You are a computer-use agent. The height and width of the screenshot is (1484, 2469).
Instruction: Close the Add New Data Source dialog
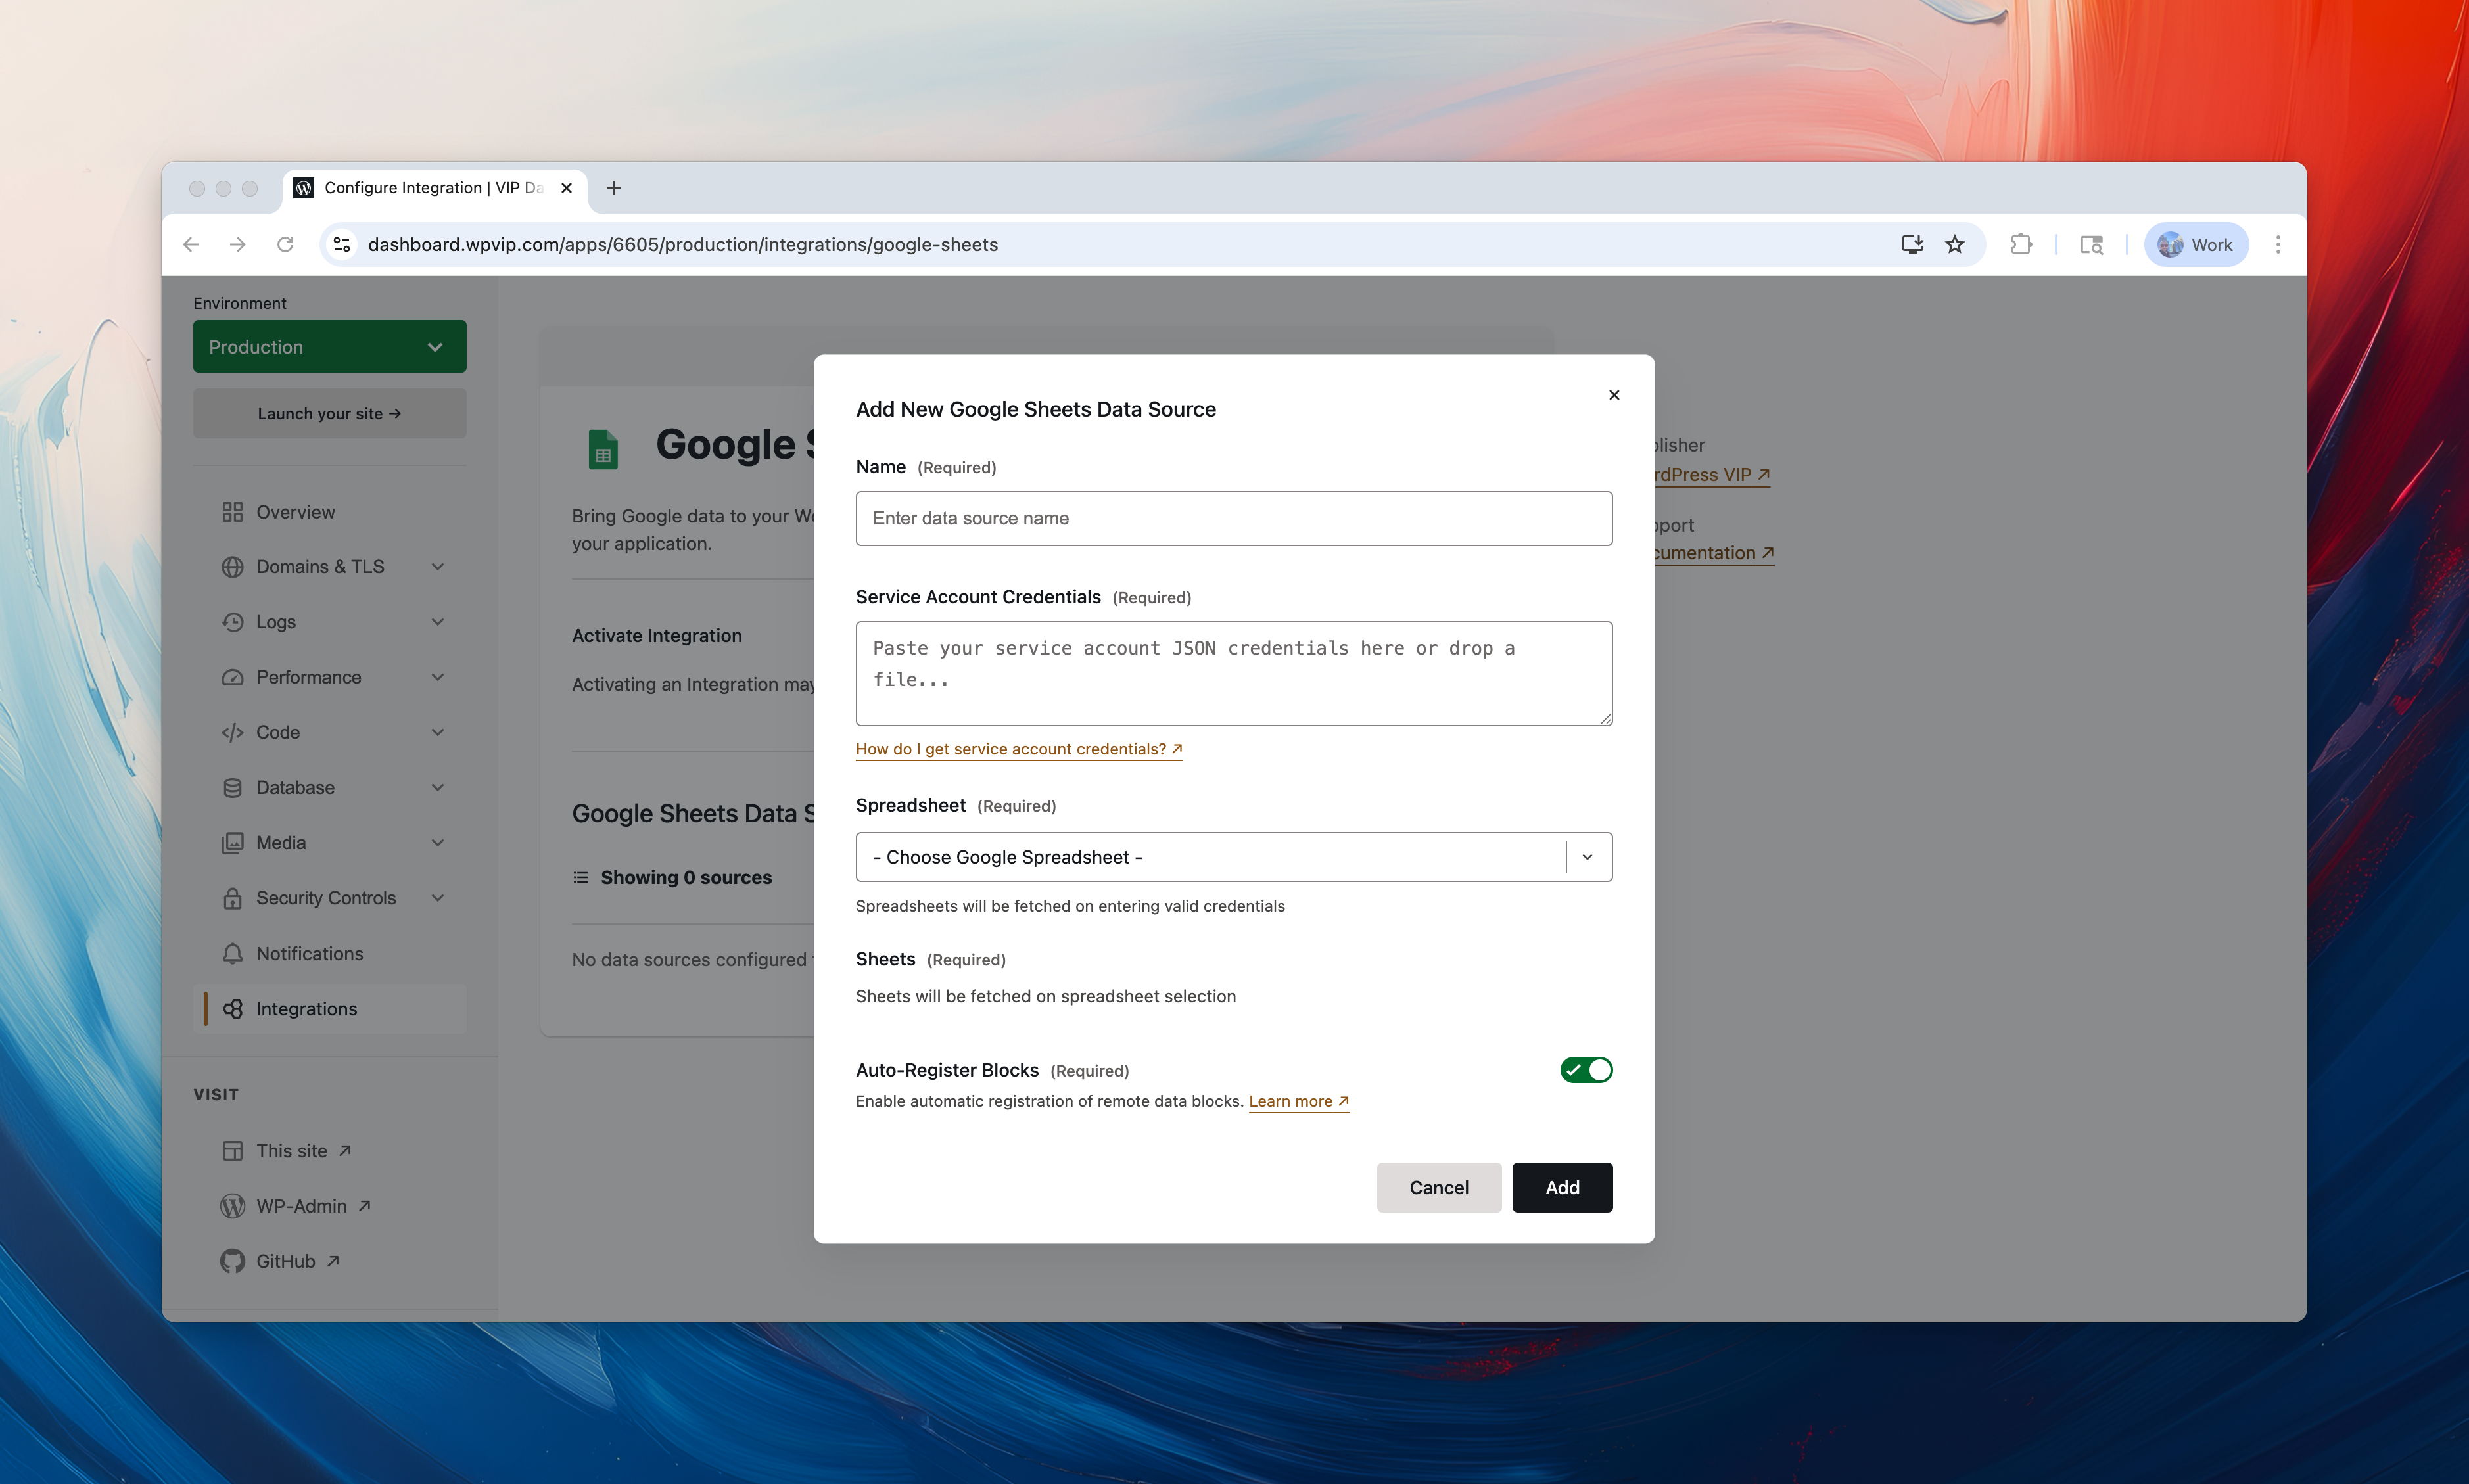[1613, 395]
